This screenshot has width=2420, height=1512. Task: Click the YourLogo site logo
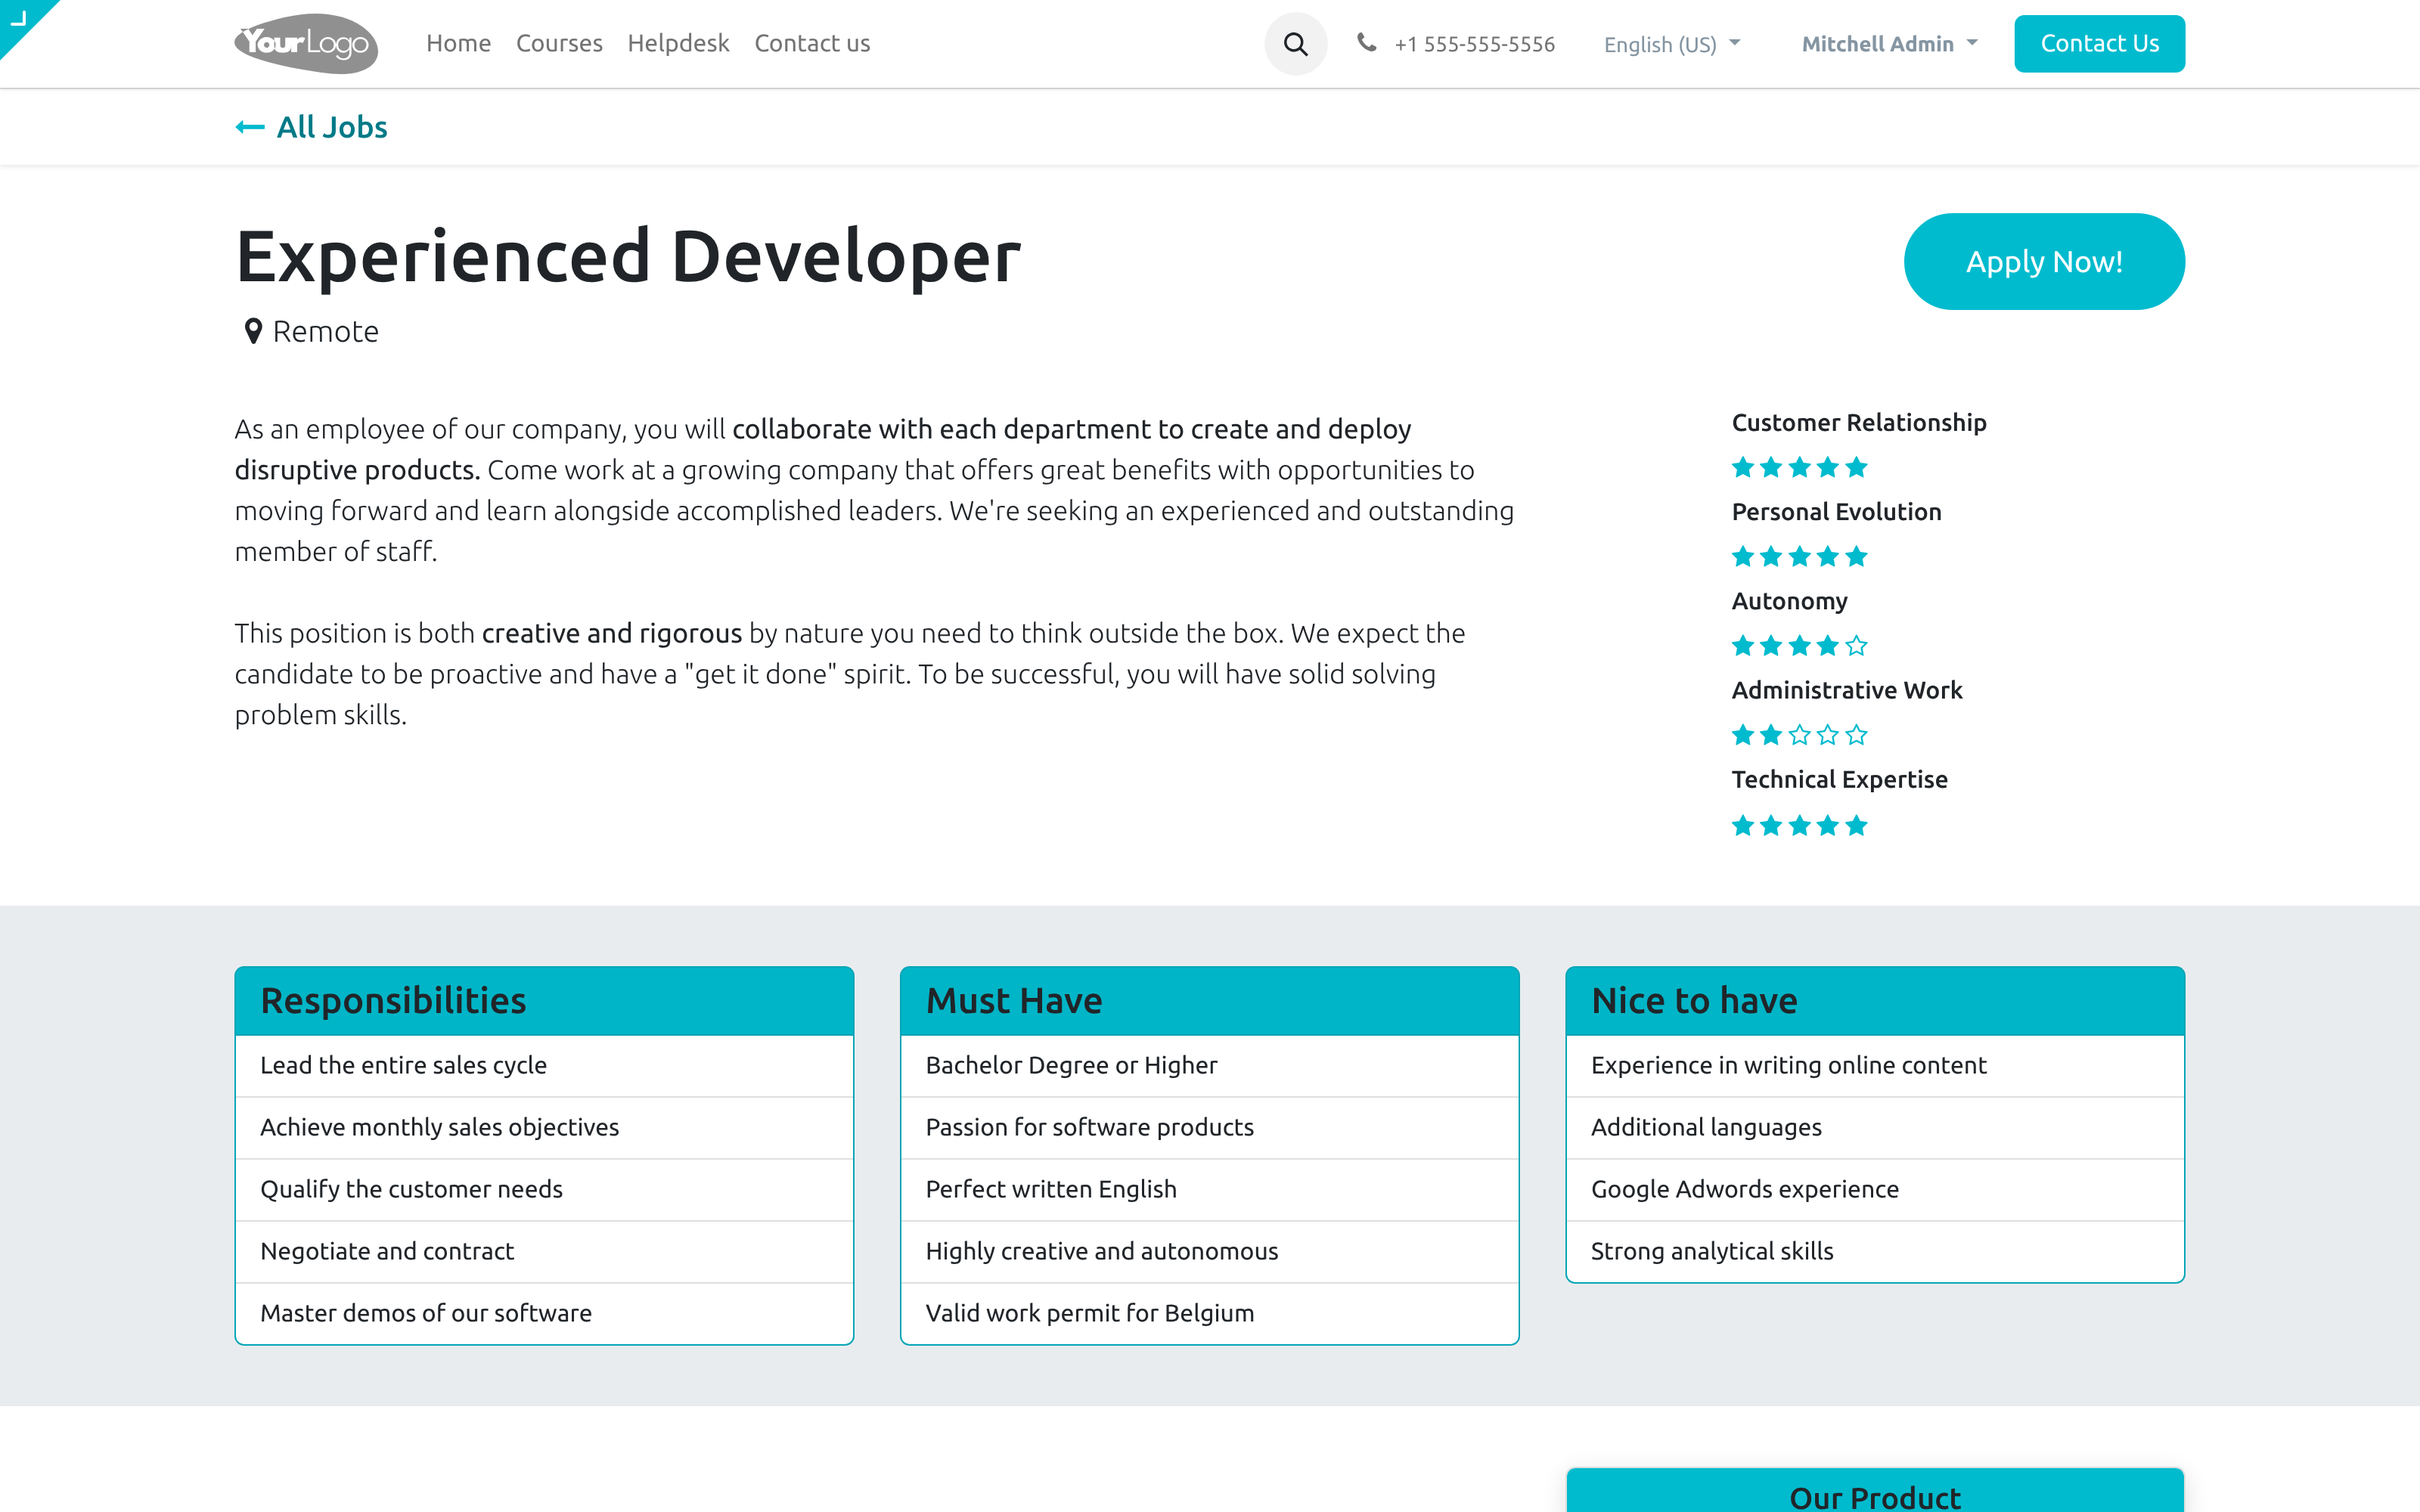tap(306, 43)
